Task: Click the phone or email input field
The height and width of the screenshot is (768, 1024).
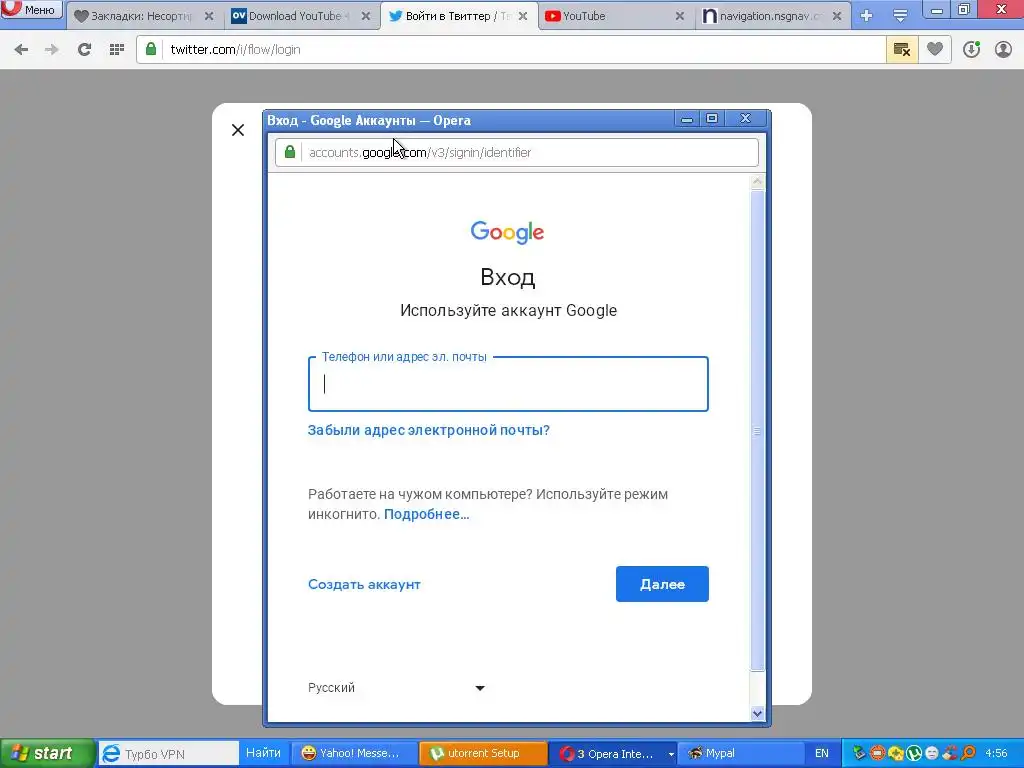Action: coord(508,384)
